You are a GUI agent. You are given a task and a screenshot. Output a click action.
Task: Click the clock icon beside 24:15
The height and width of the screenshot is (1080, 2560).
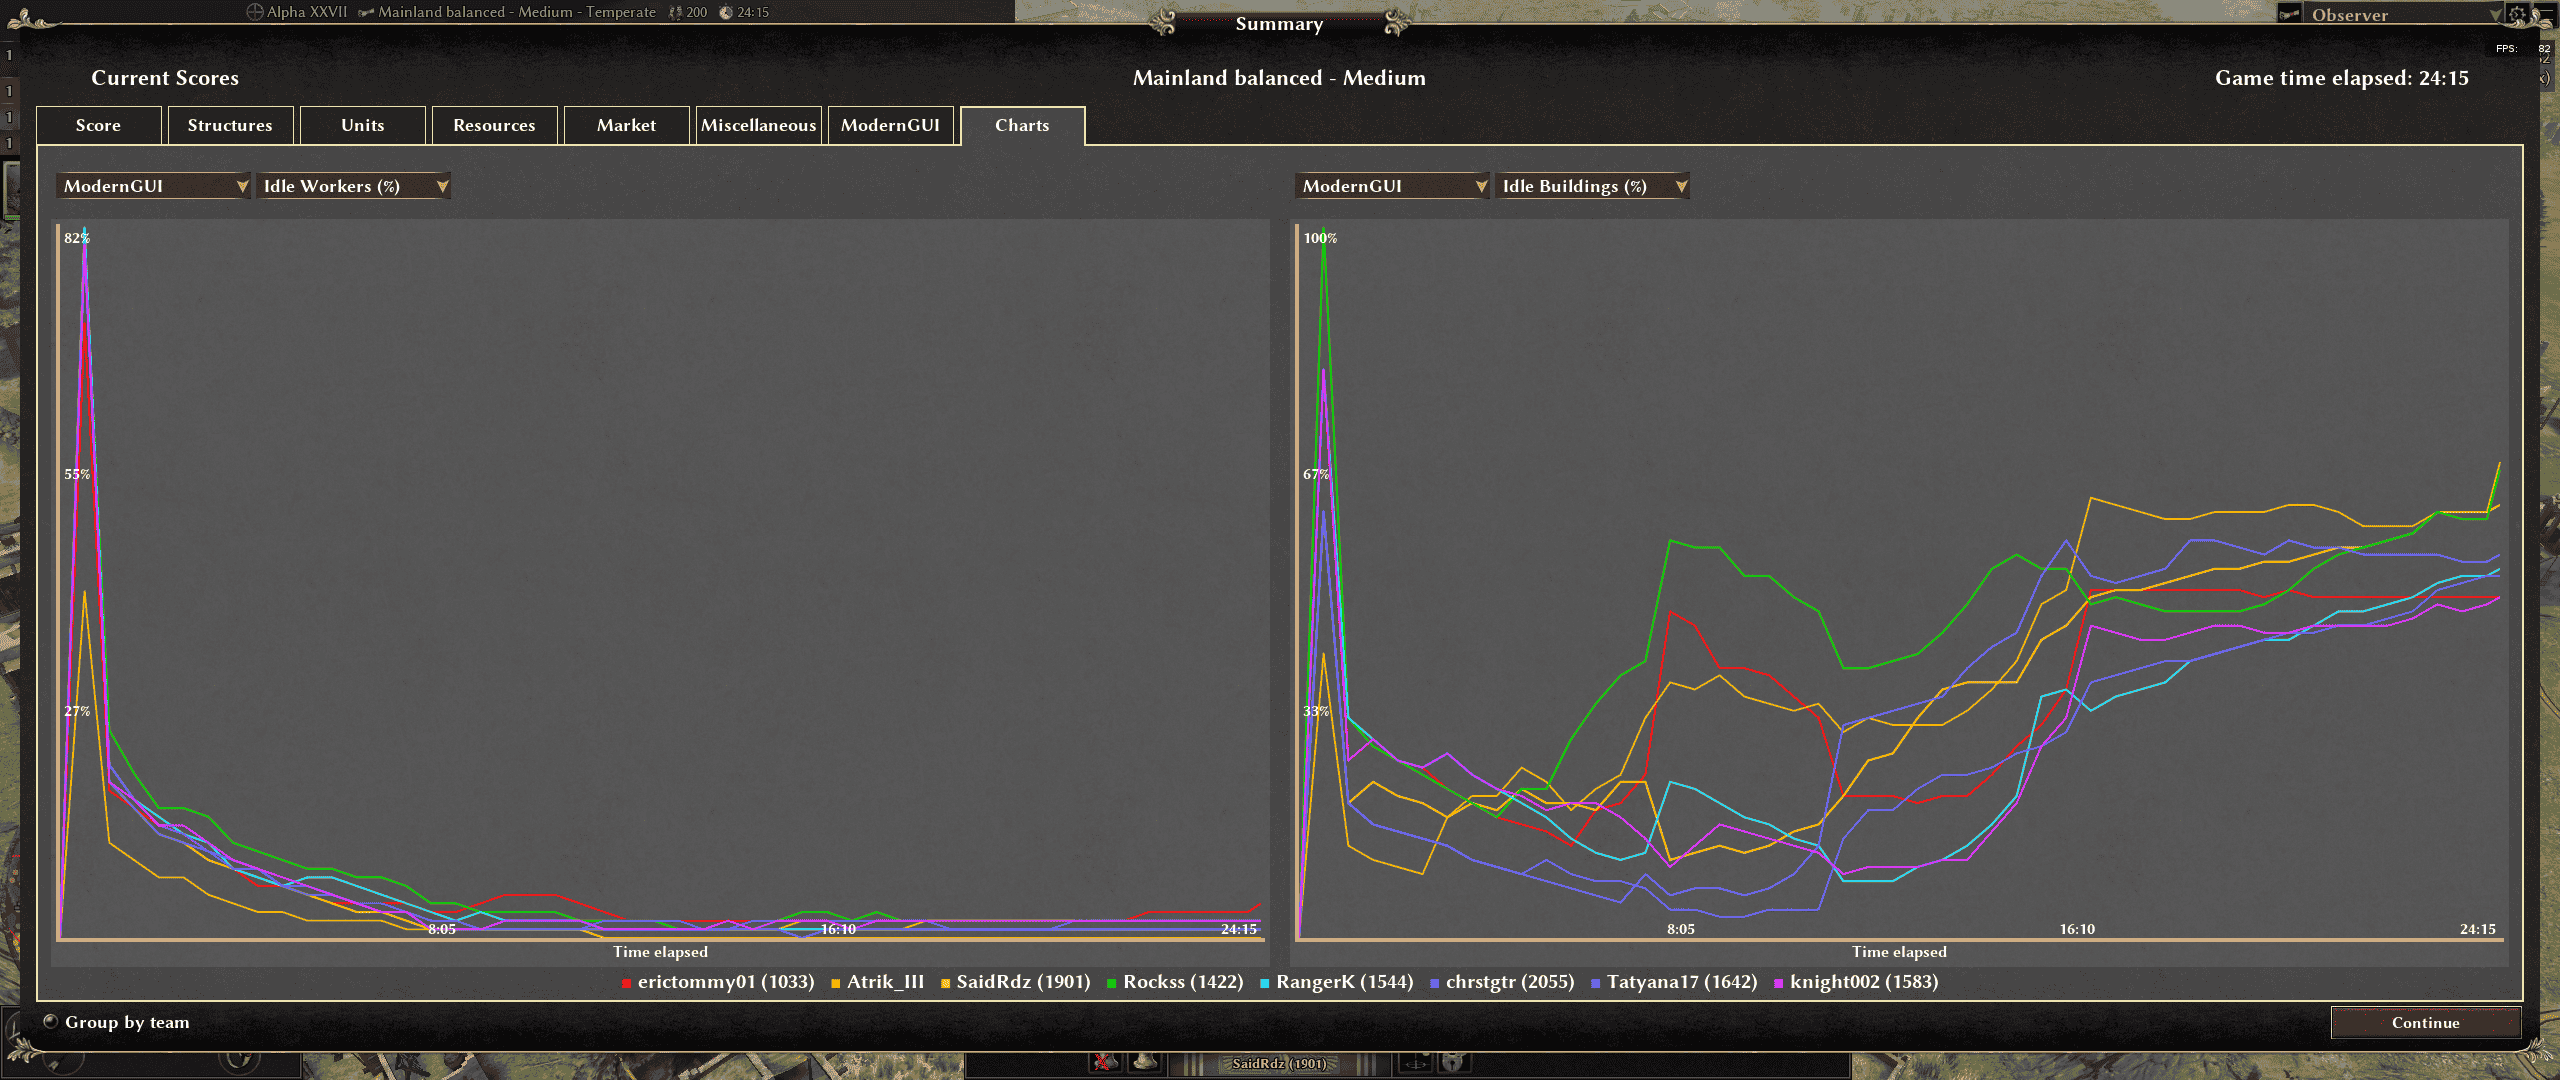click(x=726, y=12)
